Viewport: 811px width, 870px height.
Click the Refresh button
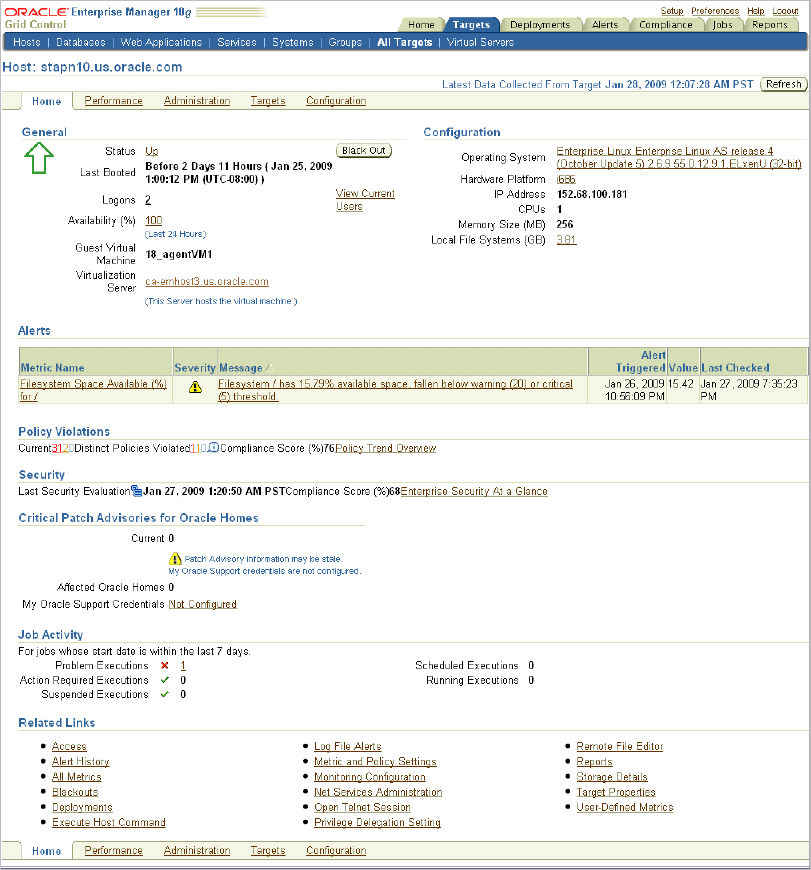pos(784,84)
